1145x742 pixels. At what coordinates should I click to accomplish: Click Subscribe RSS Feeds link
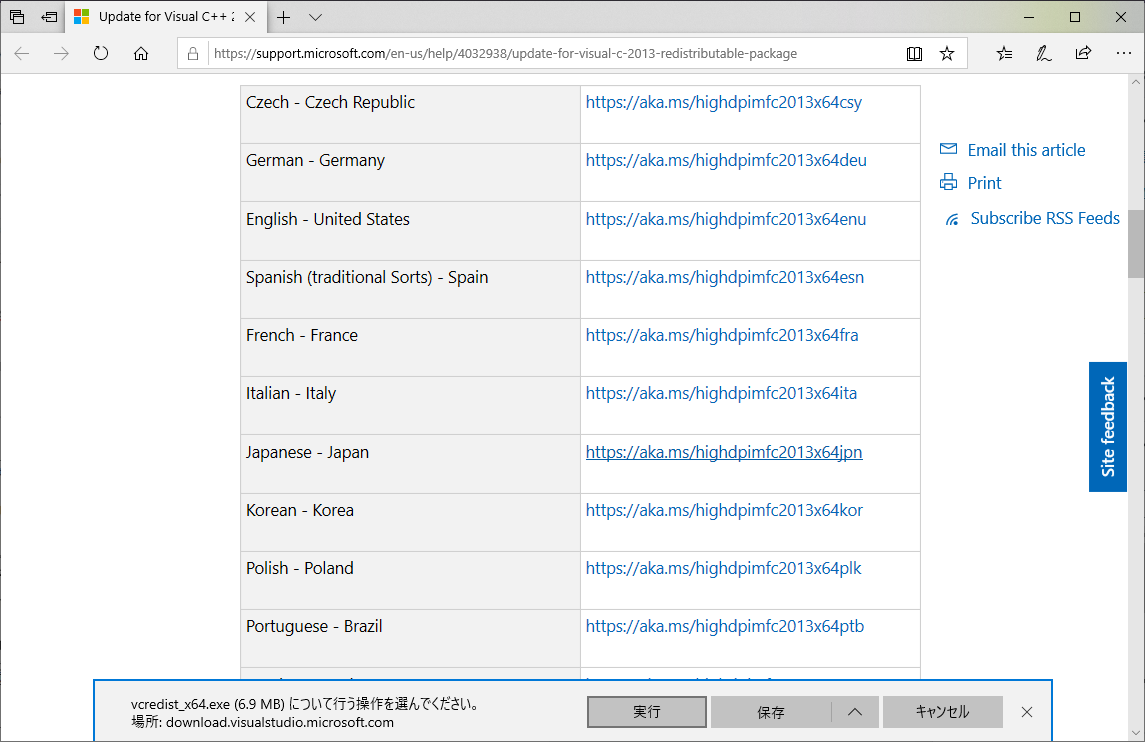(1045, 218)
